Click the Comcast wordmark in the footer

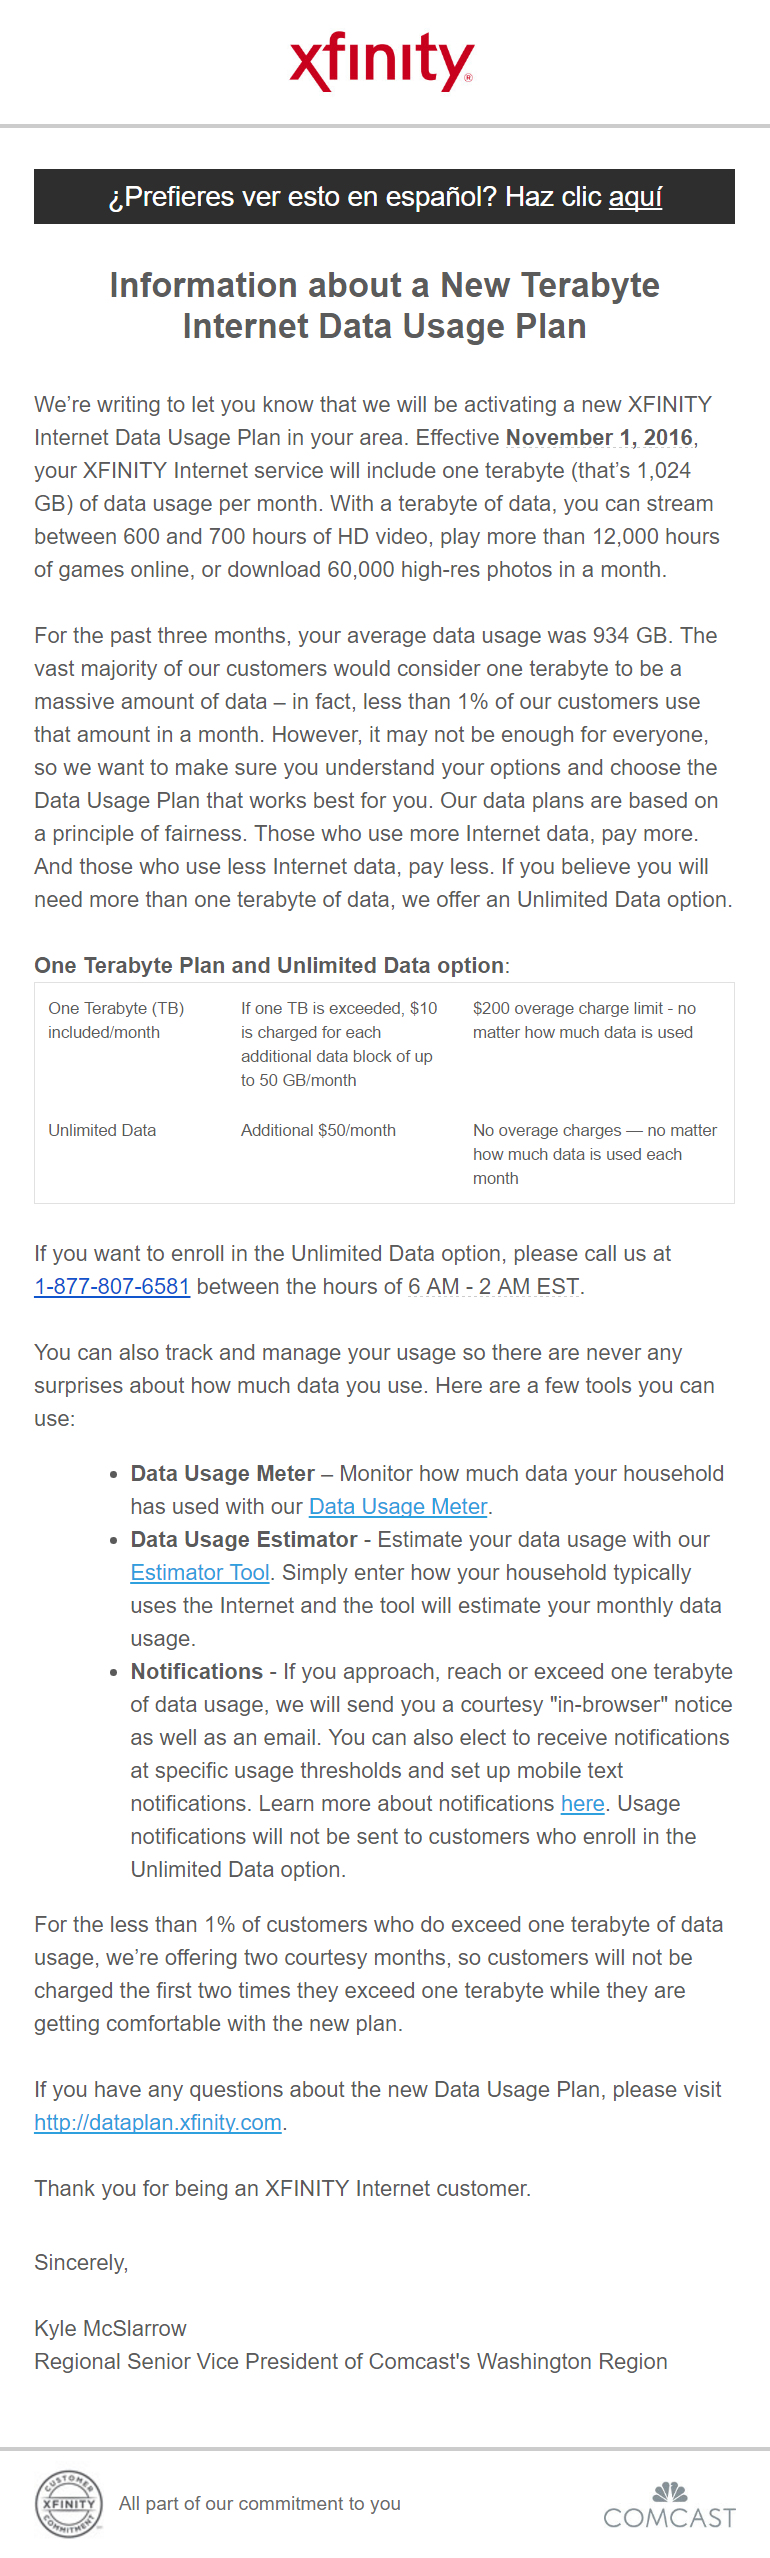point(669,2518)
